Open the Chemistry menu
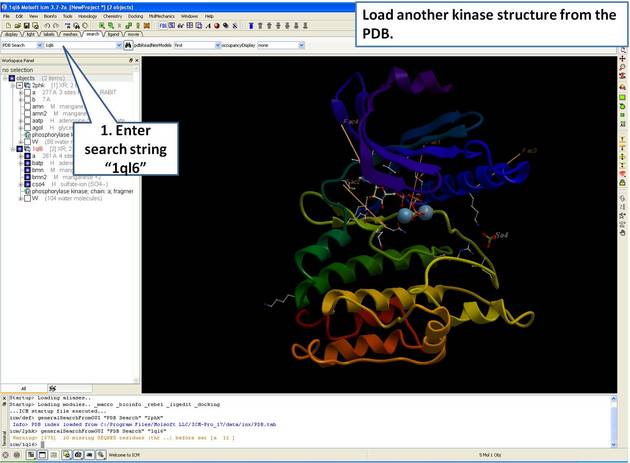 (112, 16)
